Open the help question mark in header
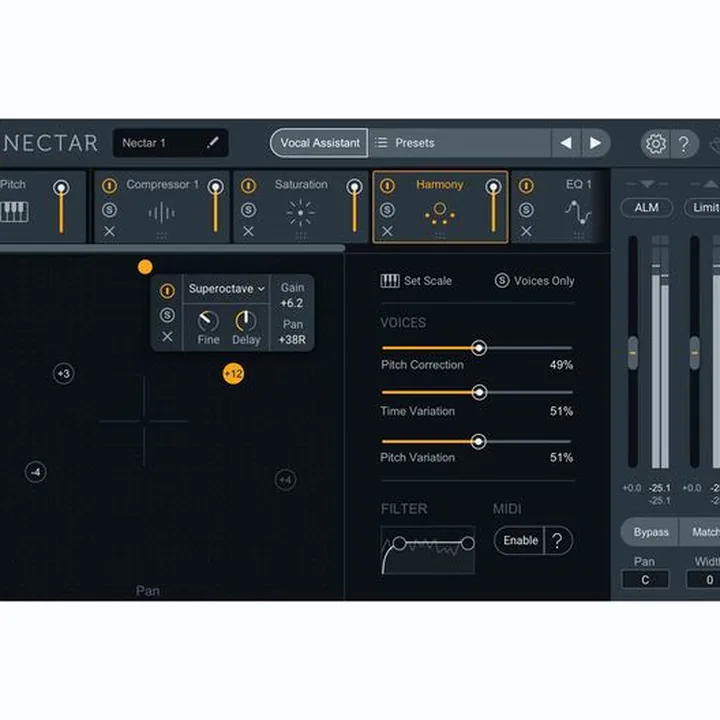Viewport: 720px width, 720px height. pyautogui.click(x=684, y=144)
